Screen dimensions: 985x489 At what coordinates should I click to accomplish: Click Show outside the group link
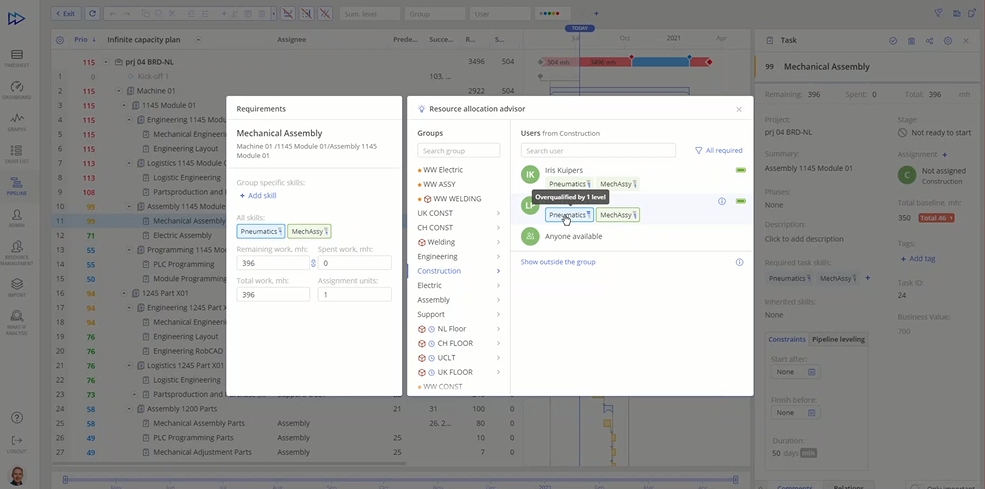(558, 262)
